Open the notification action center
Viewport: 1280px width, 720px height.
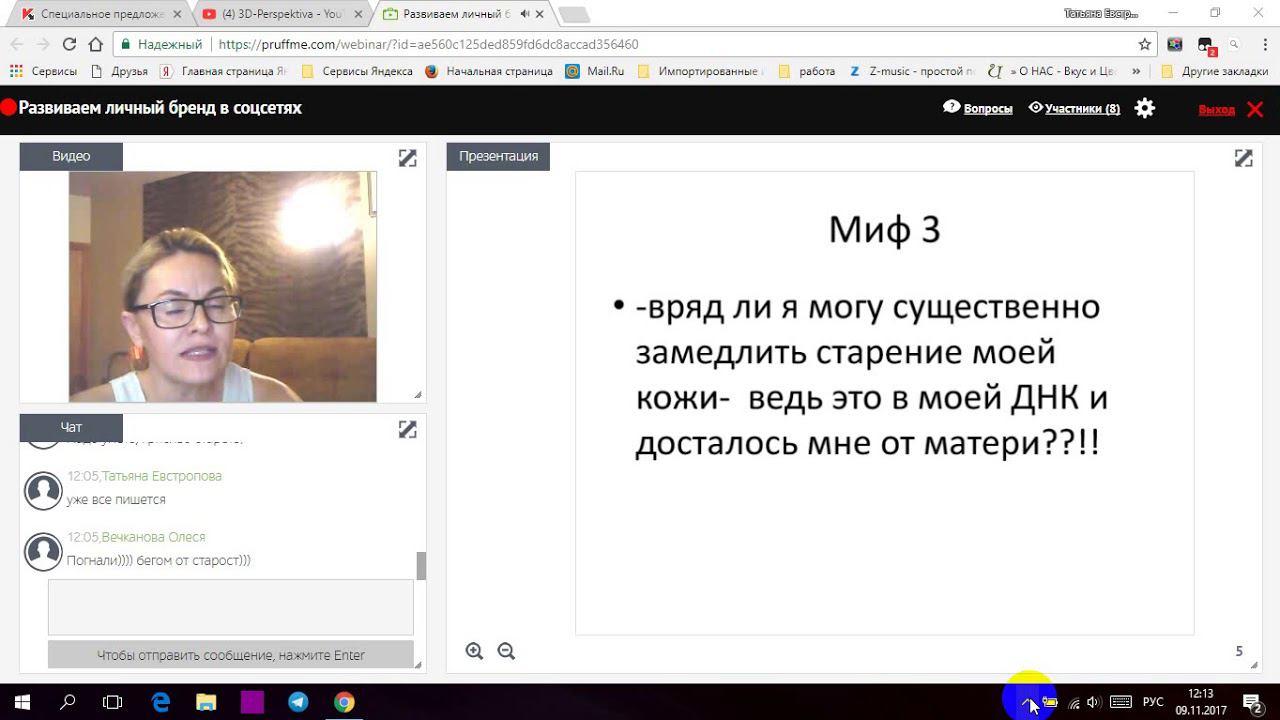click(x=1252, y=702)
